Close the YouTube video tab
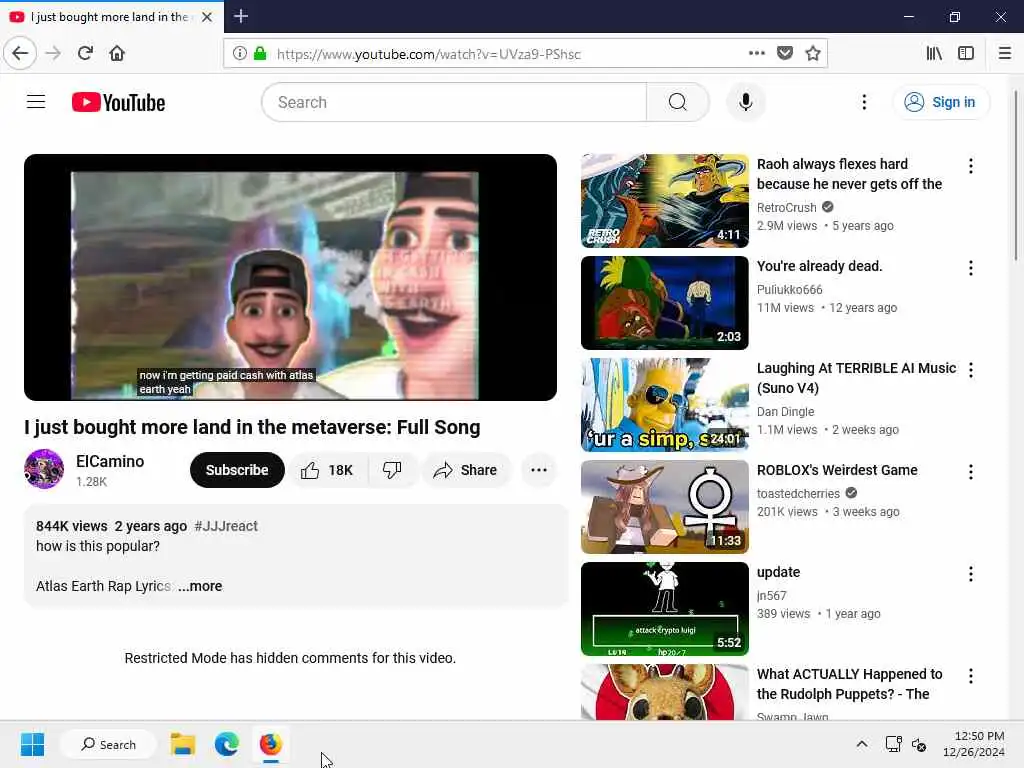1024x768 pixels. (207, 17)
